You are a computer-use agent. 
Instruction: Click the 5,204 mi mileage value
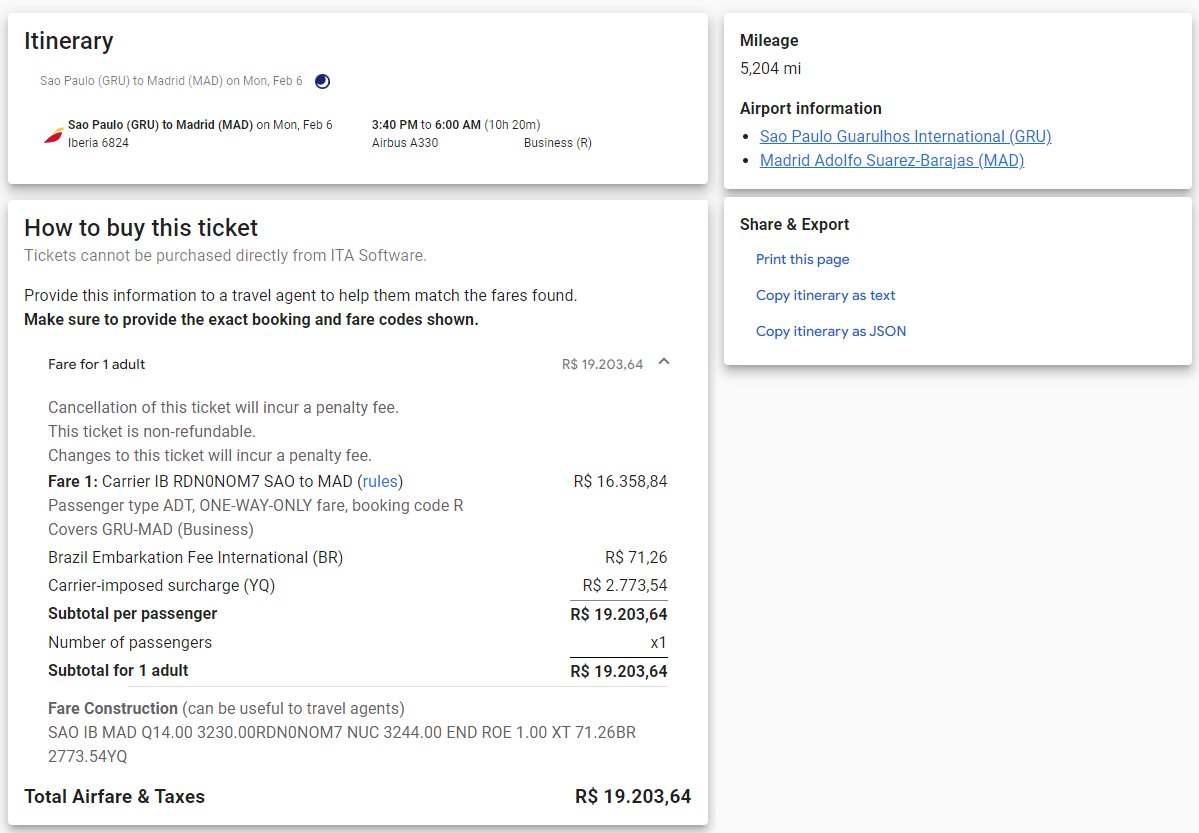click(x=770, y=69)
